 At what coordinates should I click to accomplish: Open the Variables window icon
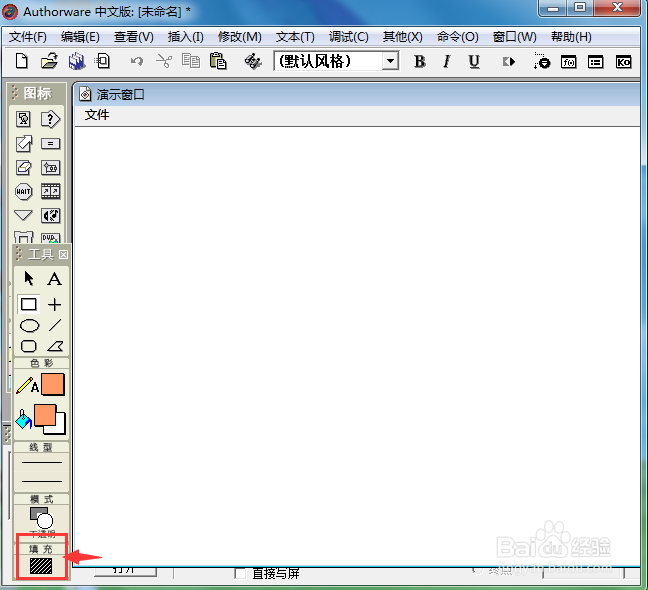point(596,62)
